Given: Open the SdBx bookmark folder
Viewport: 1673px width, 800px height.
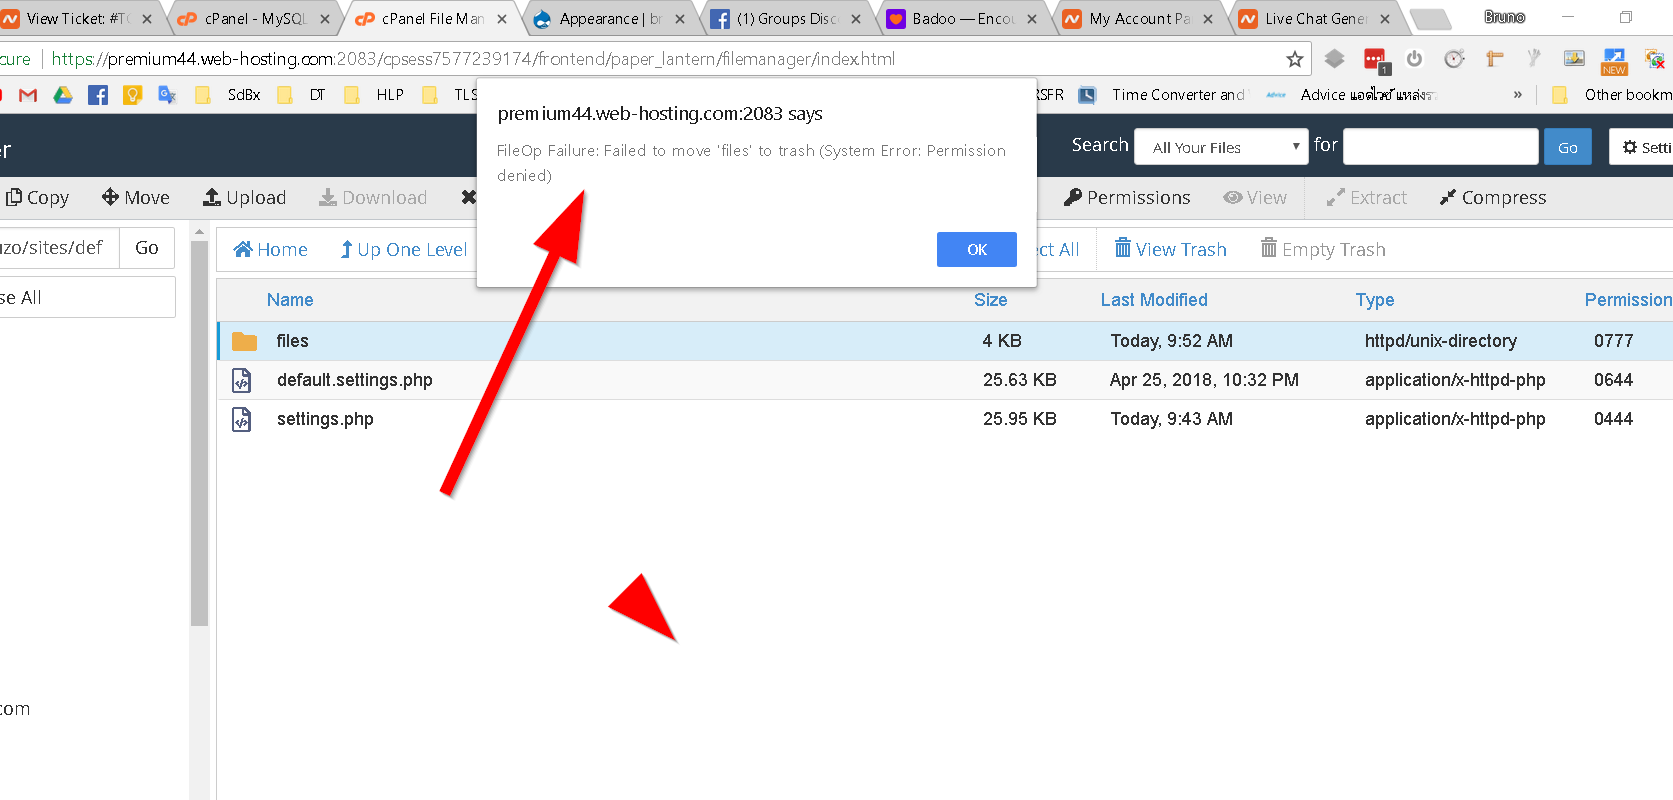Looking at the screenshot, I should coord(230,95).
